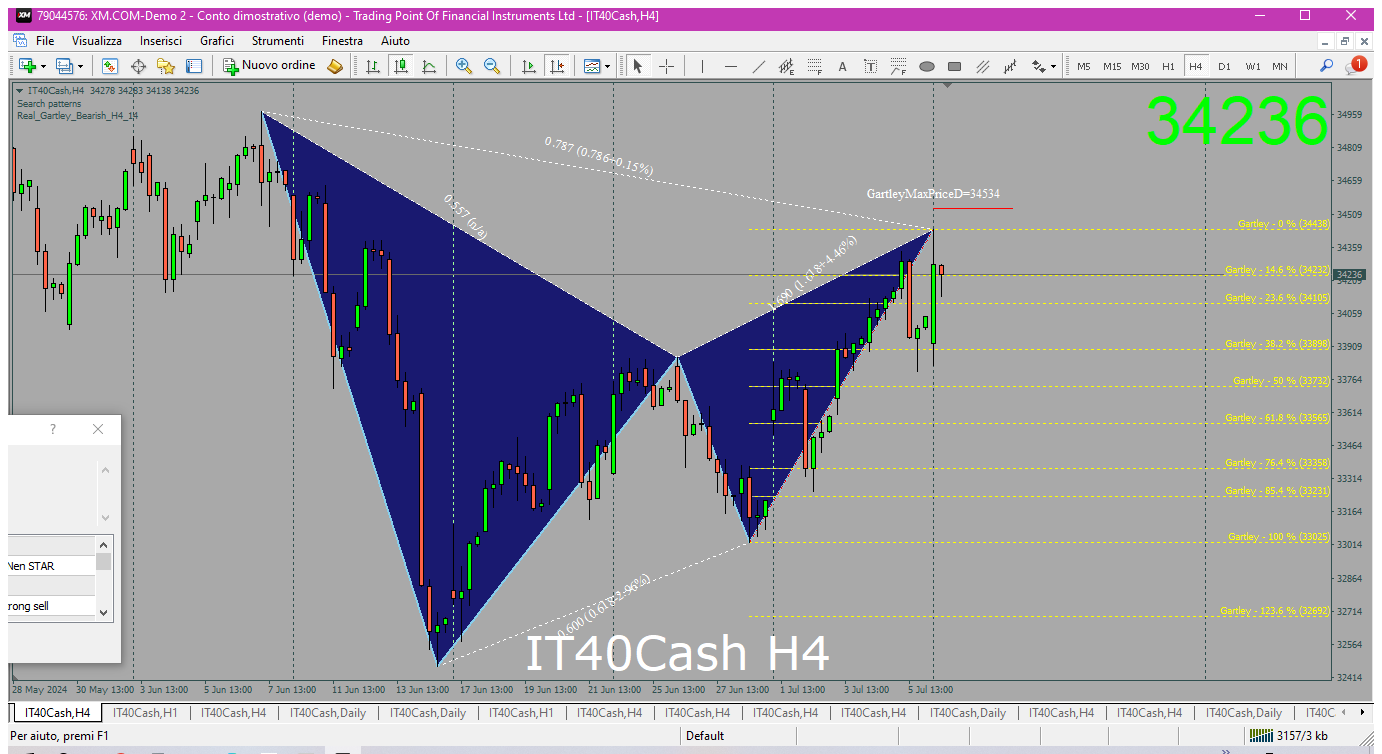Image resolution: width=1382 pixels, height=754 pixels.
Task: Toggle chart shift button
Action: [557, 66]
